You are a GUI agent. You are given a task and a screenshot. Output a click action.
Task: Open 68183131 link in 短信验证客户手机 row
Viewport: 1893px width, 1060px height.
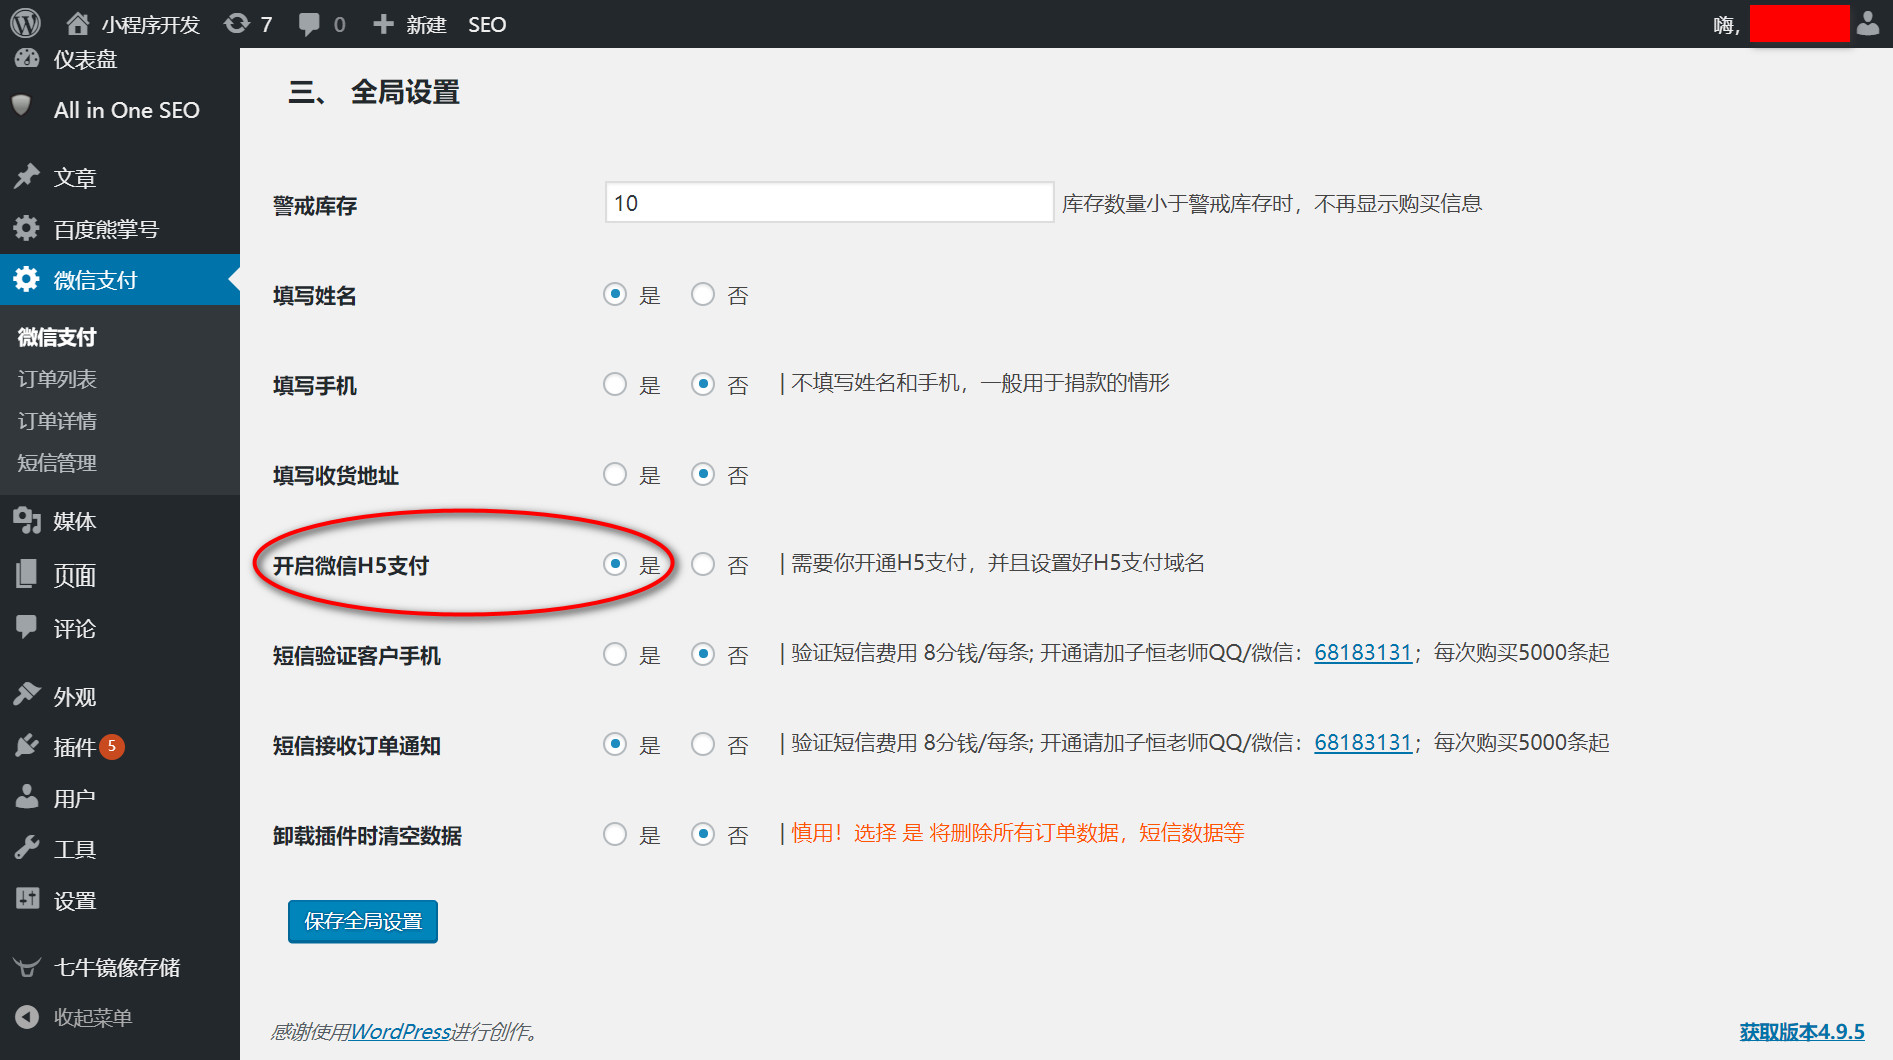(1363, 653)
